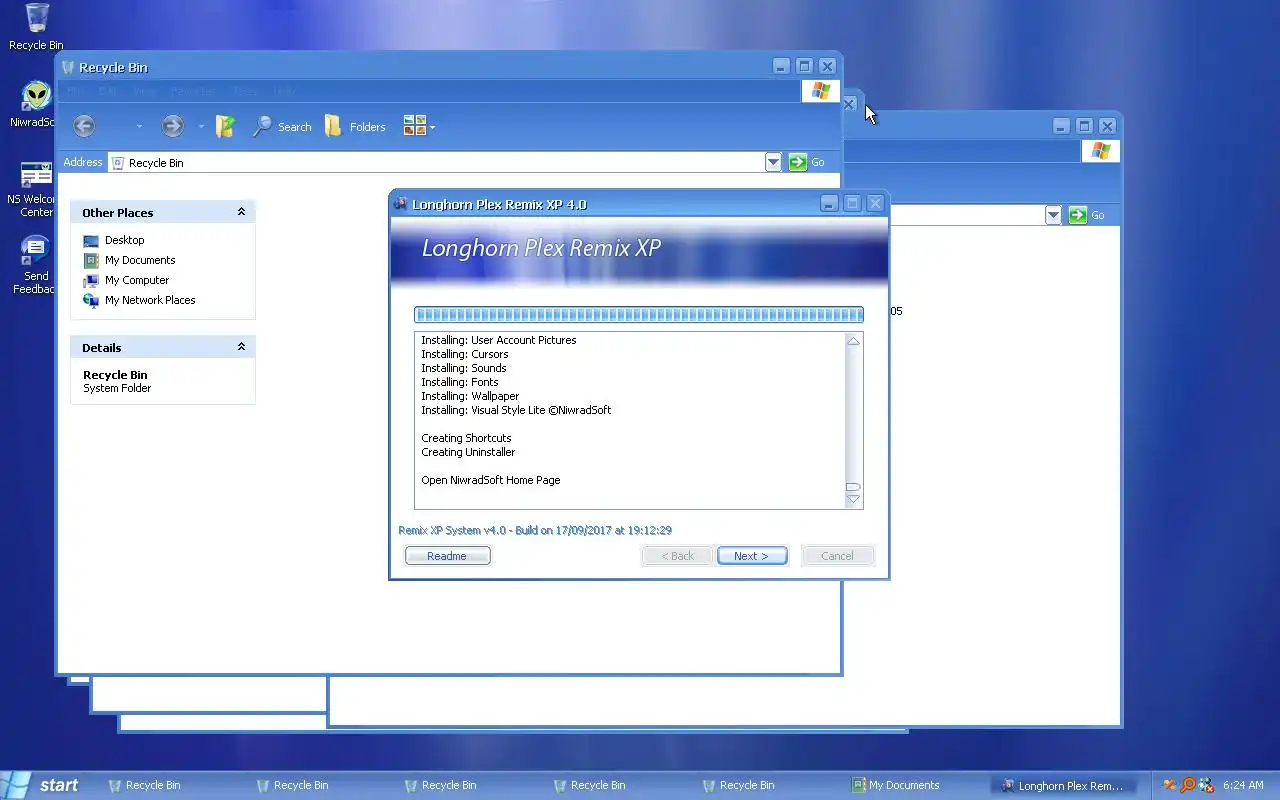The image size is (1280, 800).
Task: Click Cancel in the installer dialog
Action: tap(837, 556)
